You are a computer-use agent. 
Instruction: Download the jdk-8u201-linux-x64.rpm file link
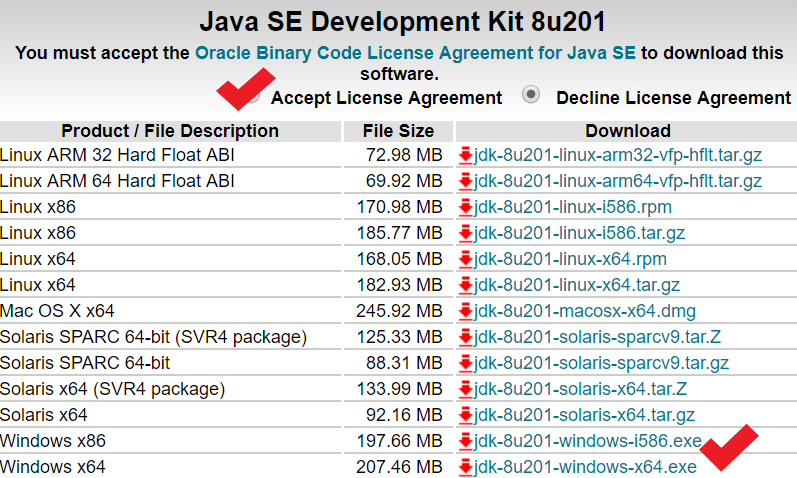click(570, 259)
